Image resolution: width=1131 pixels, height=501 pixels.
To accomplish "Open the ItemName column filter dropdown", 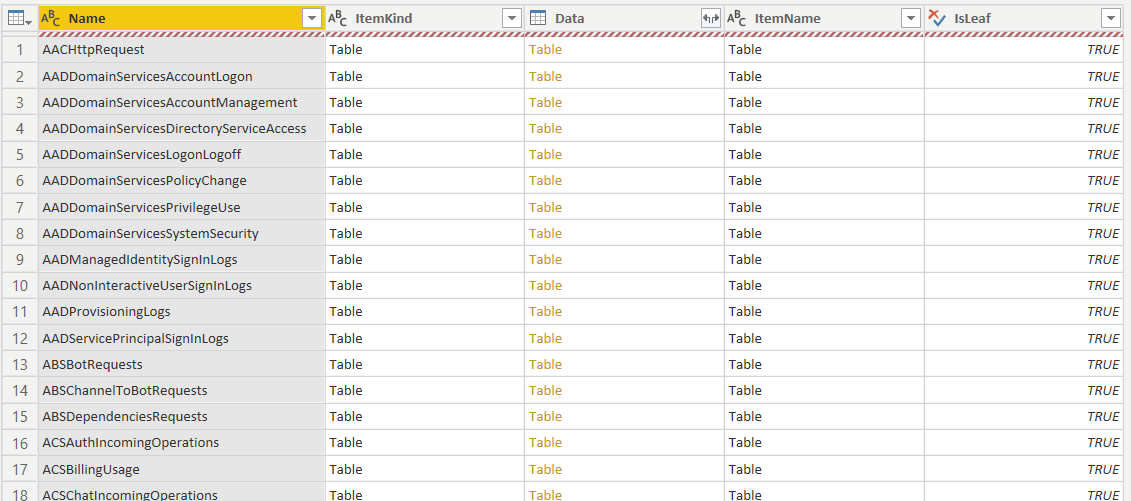I will [912, 19].
